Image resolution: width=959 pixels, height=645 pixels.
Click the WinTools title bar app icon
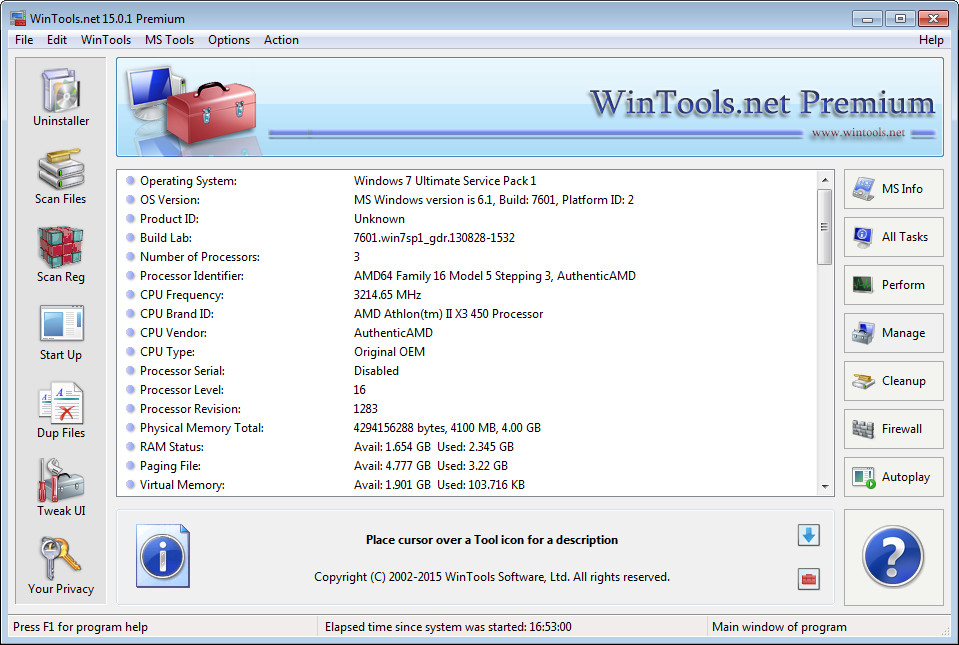click(x=18, y=18)
